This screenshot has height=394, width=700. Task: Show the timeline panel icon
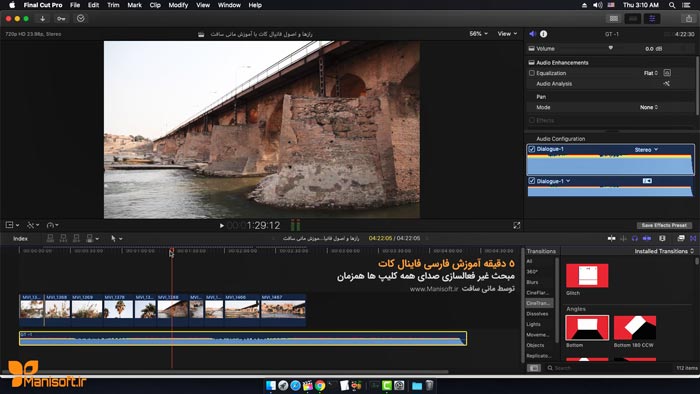click(x=633, y=19)
